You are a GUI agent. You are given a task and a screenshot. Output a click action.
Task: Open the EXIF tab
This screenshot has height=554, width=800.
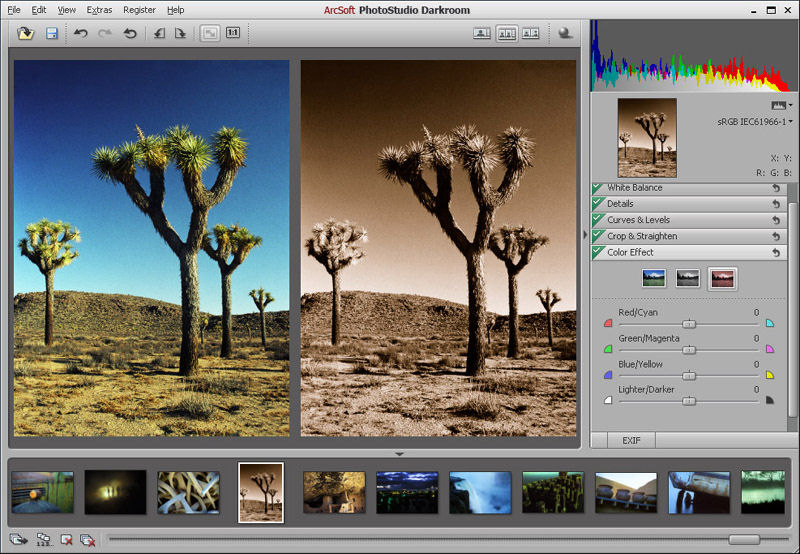click(631, 440)
